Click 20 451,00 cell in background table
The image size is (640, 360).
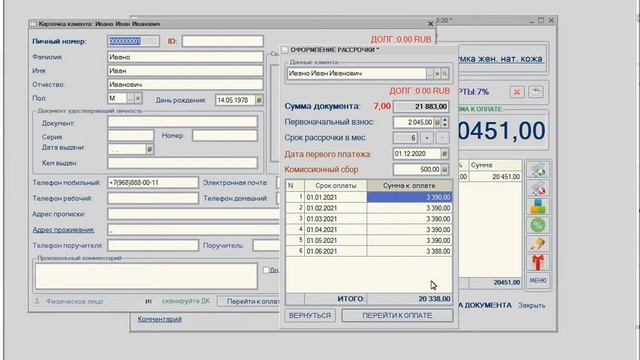click(x=495, y=176)
